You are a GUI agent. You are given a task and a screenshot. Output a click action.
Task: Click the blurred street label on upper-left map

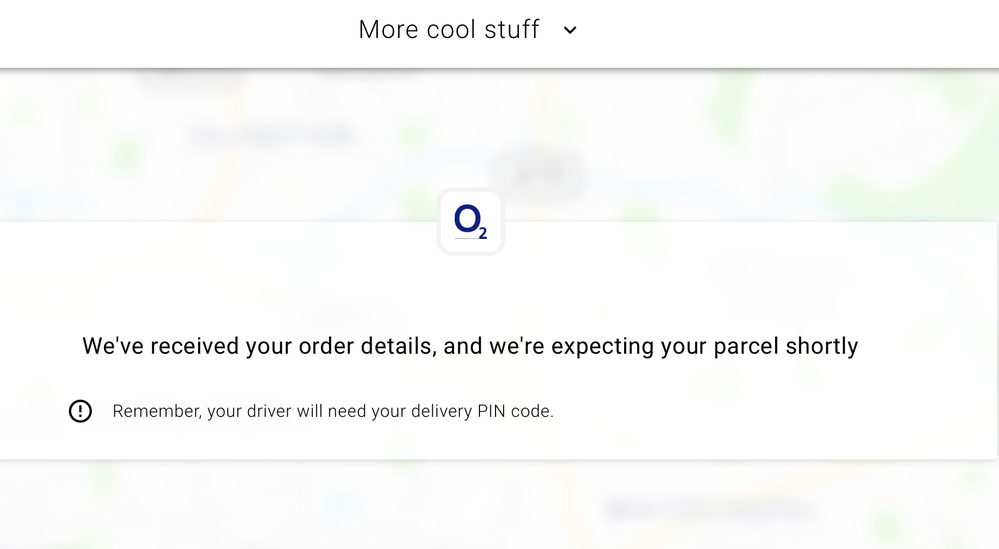pyautogui.click(x=270, y=134)
